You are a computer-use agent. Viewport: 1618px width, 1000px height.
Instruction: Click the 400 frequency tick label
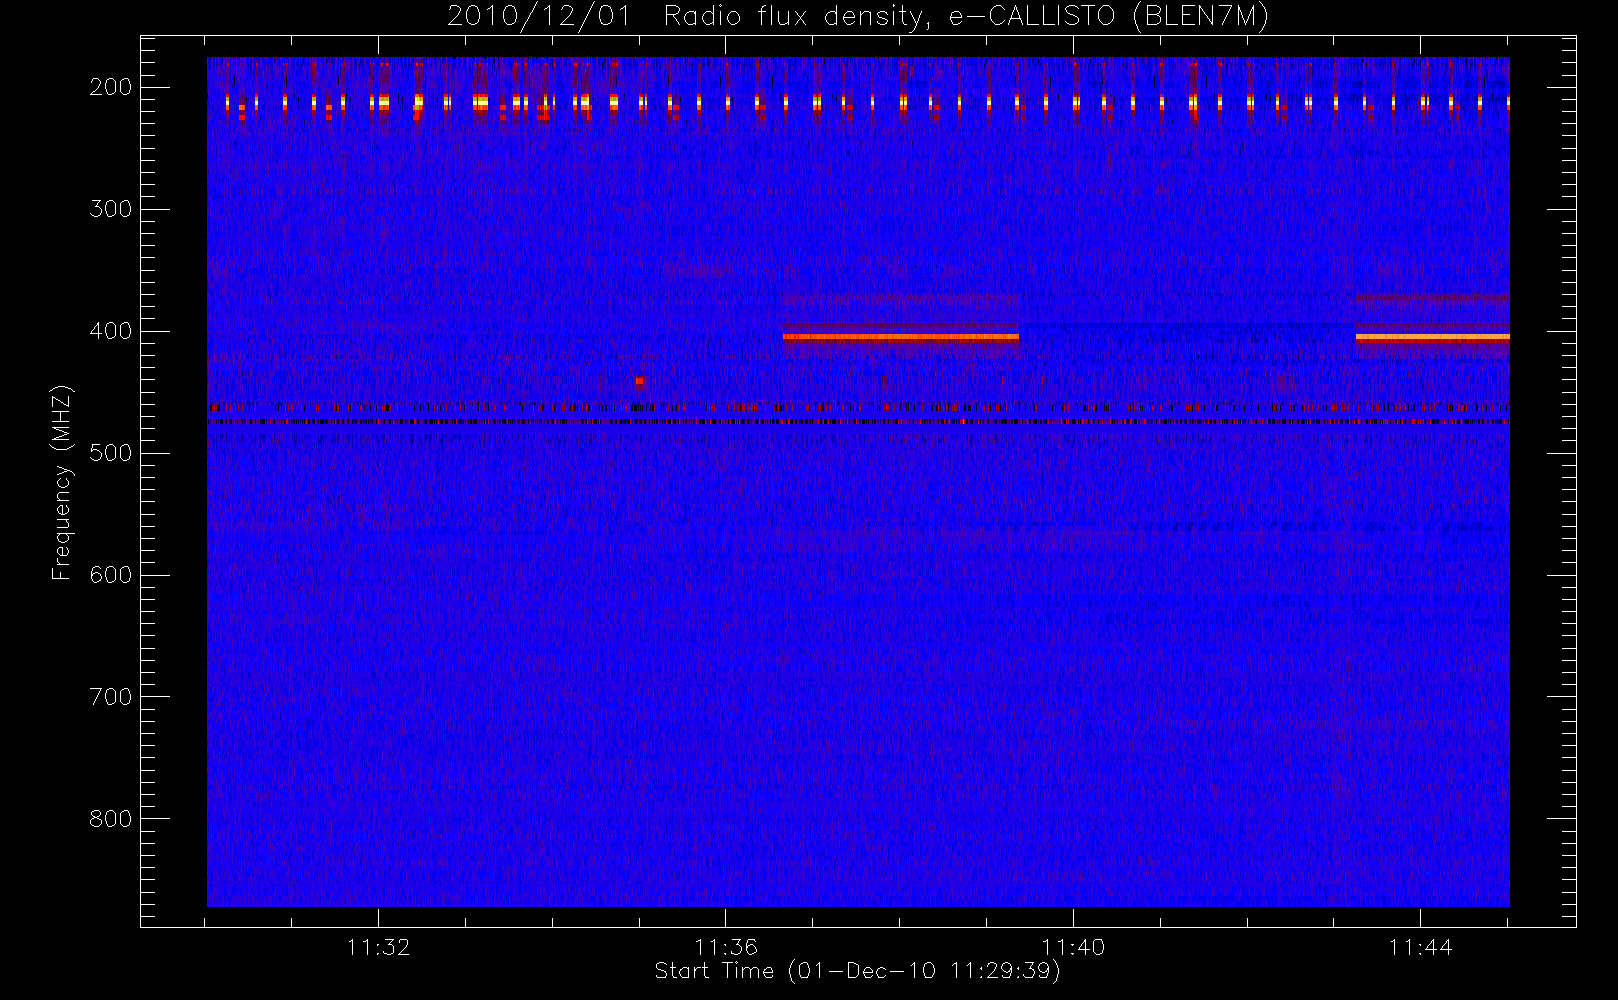click(x=110, y=331)
